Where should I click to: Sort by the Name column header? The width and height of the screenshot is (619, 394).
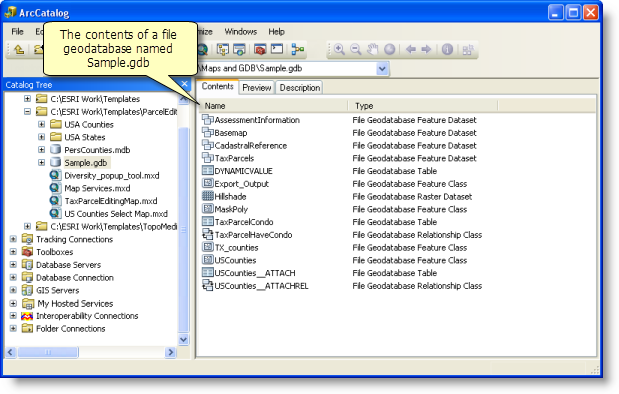click(274, 106)
